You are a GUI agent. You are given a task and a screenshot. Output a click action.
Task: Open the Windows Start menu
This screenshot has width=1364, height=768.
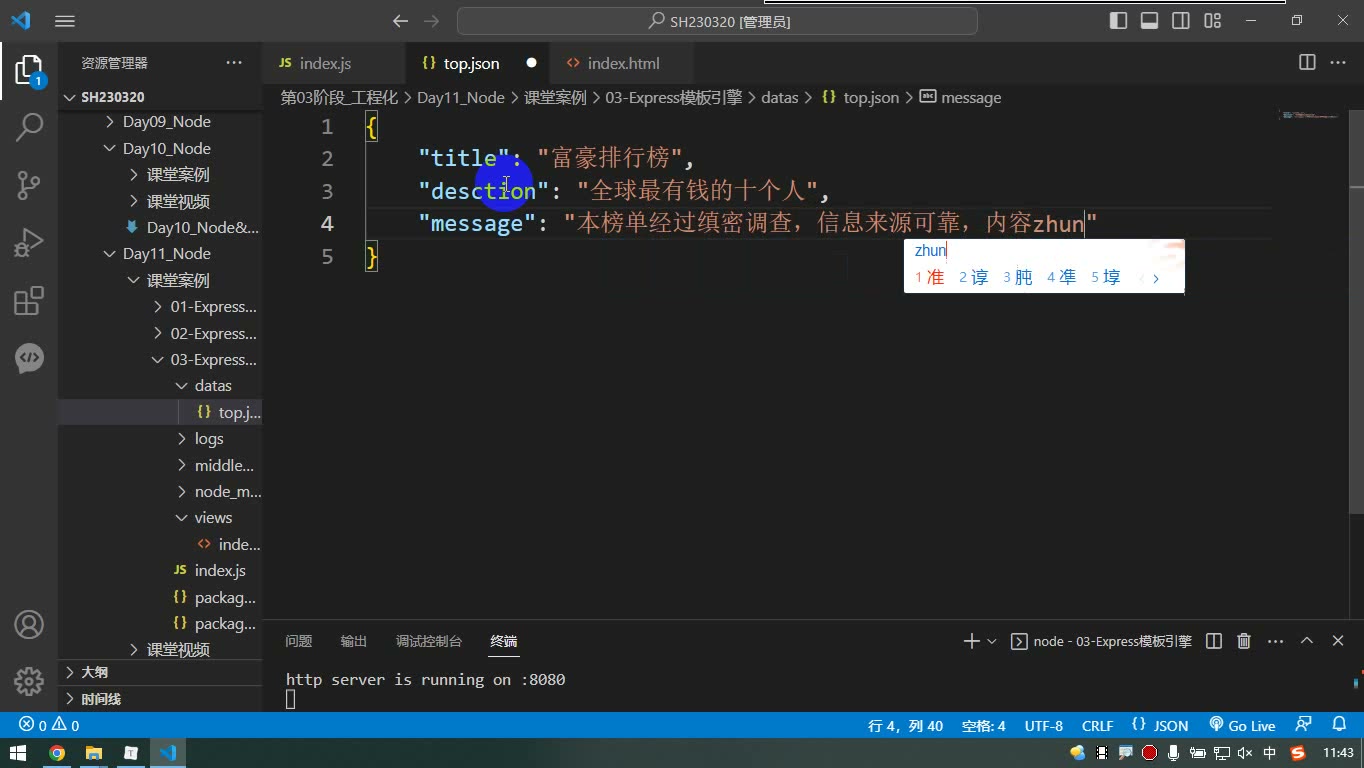point(18,753)
